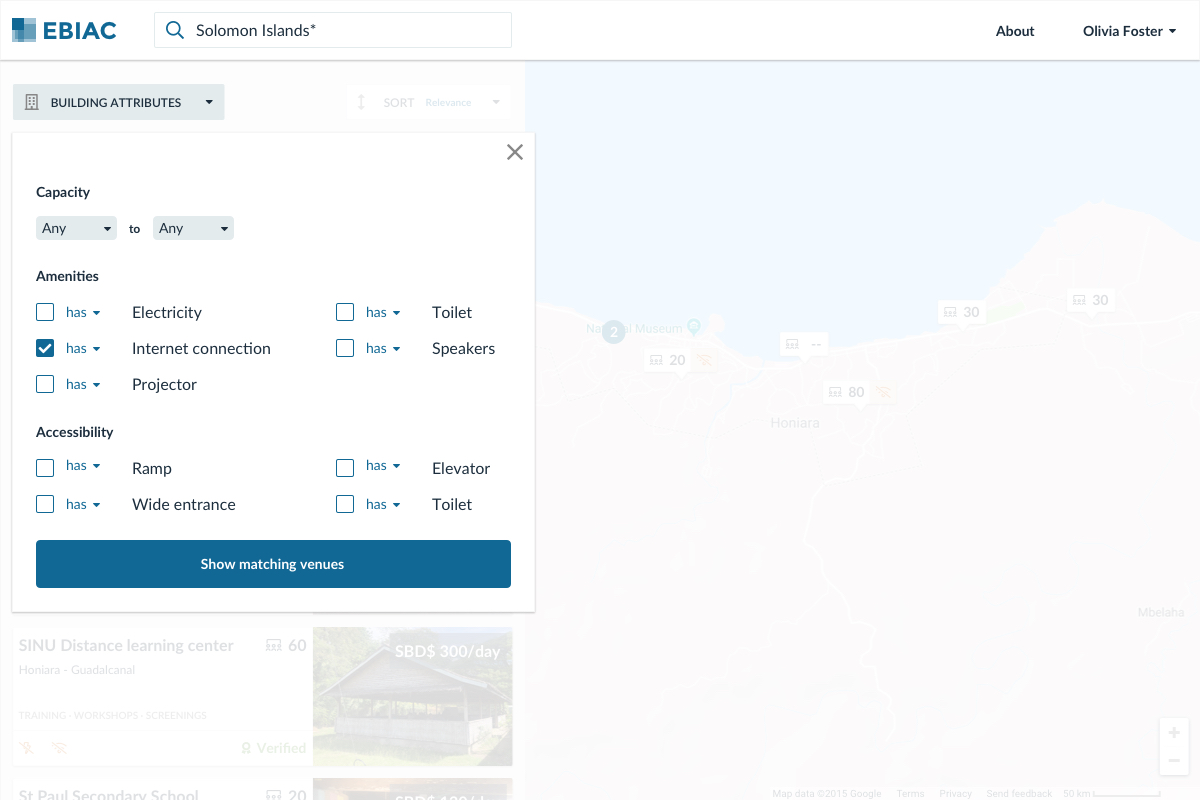Open the 'has' dropdown for Projector
The width and height of the screenshot is (1200, 800).
(x=83, y=384)
